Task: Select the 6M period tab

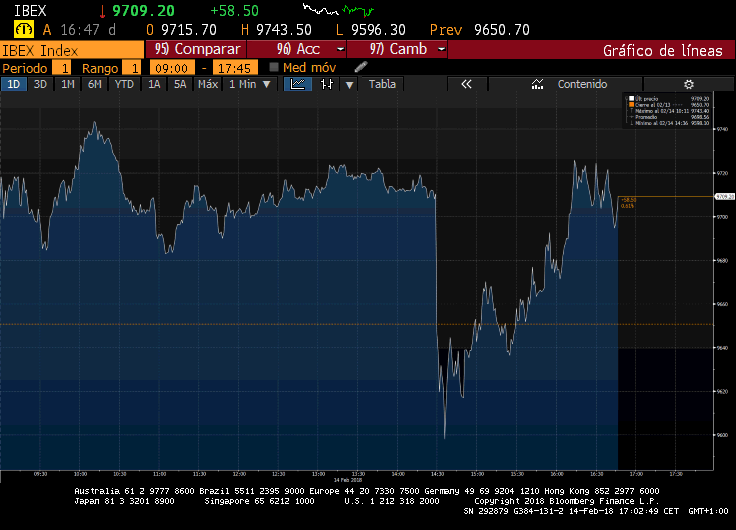Action: tap(94, 84)
